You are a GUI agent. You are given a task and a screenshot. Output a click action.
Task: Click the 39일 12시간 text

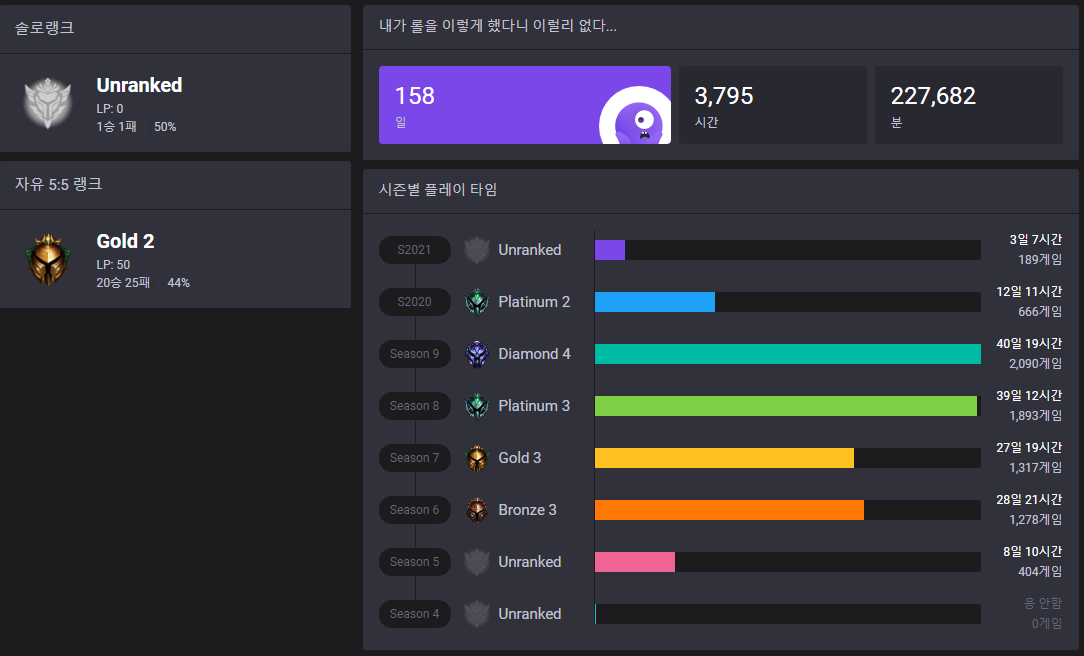pyautogui.click(x=1029, y=395)
